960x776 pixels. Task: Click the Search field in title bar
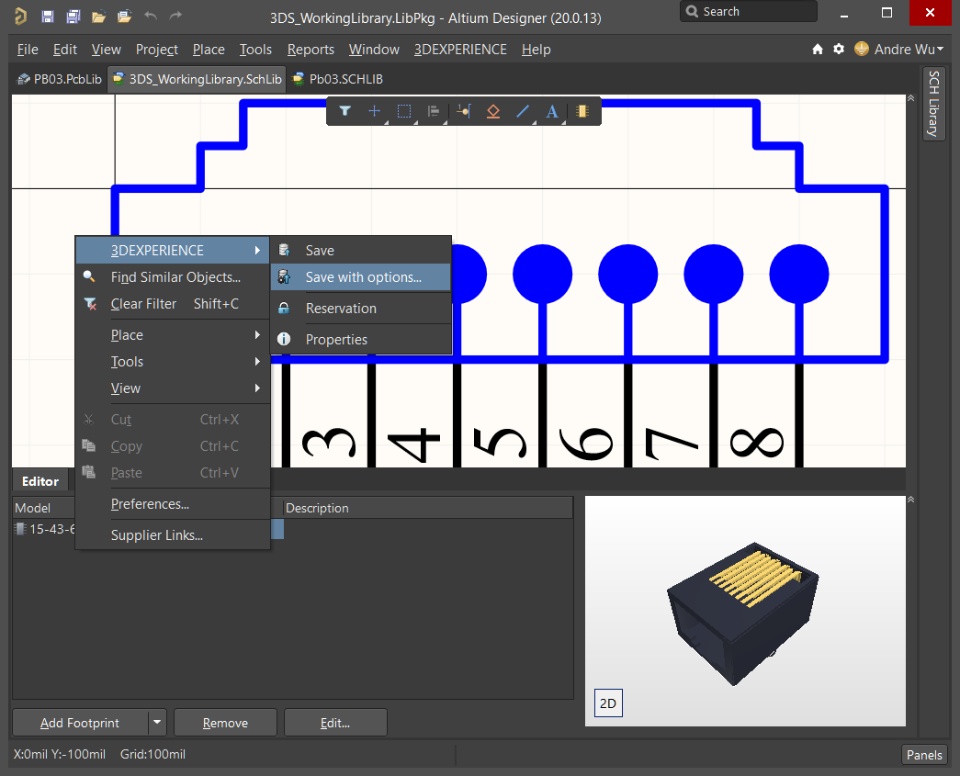point(748,12)
